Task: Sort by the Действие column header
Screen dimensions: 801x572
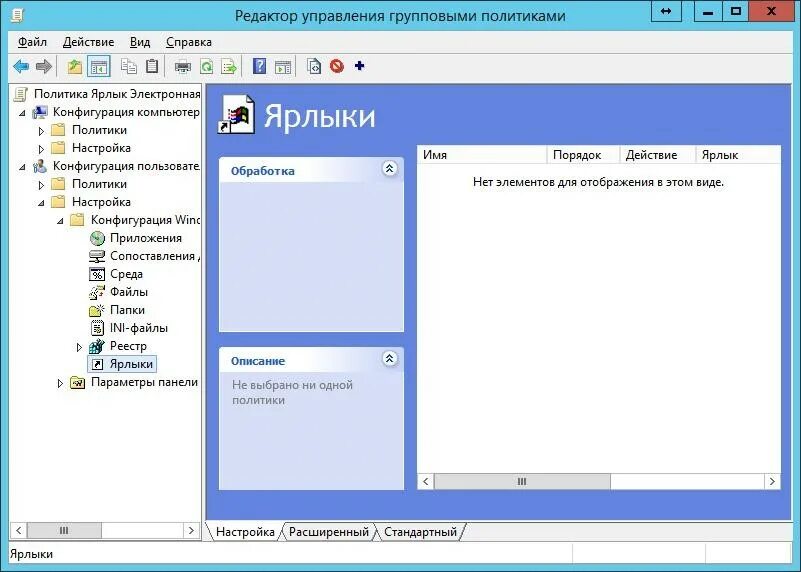Action: pos(658,155)
